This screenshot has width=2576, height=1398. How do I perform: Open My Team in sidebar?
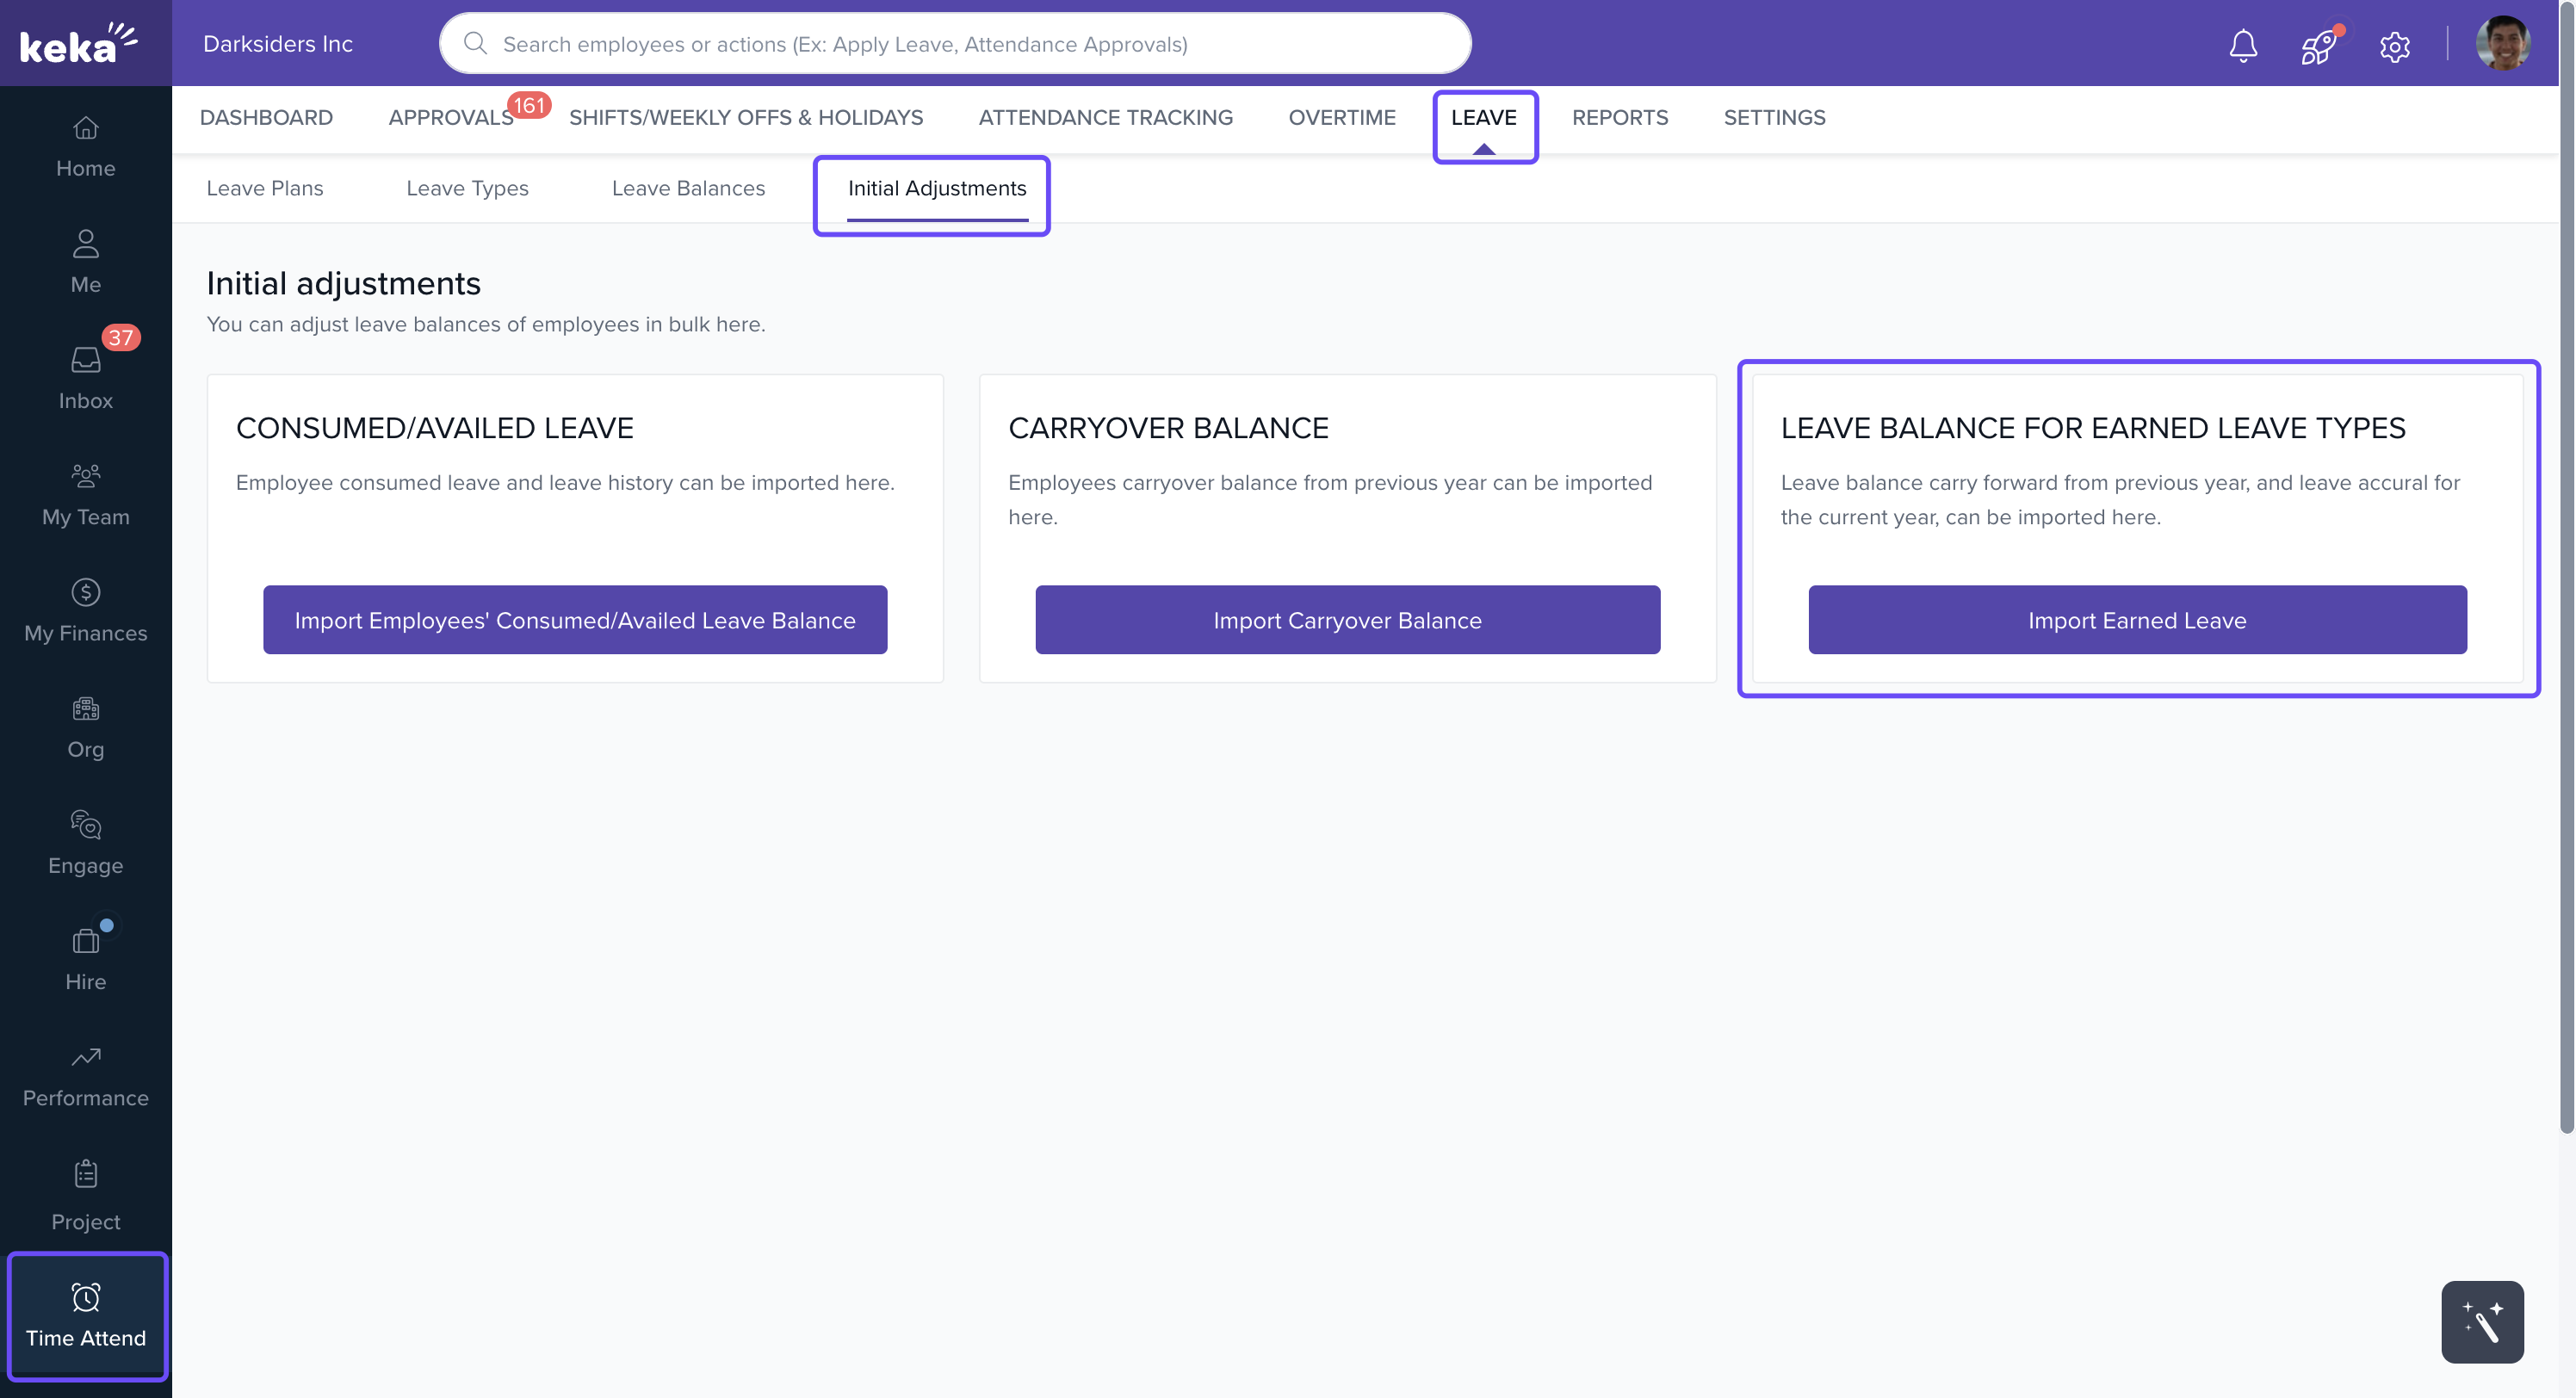(86, 494)
